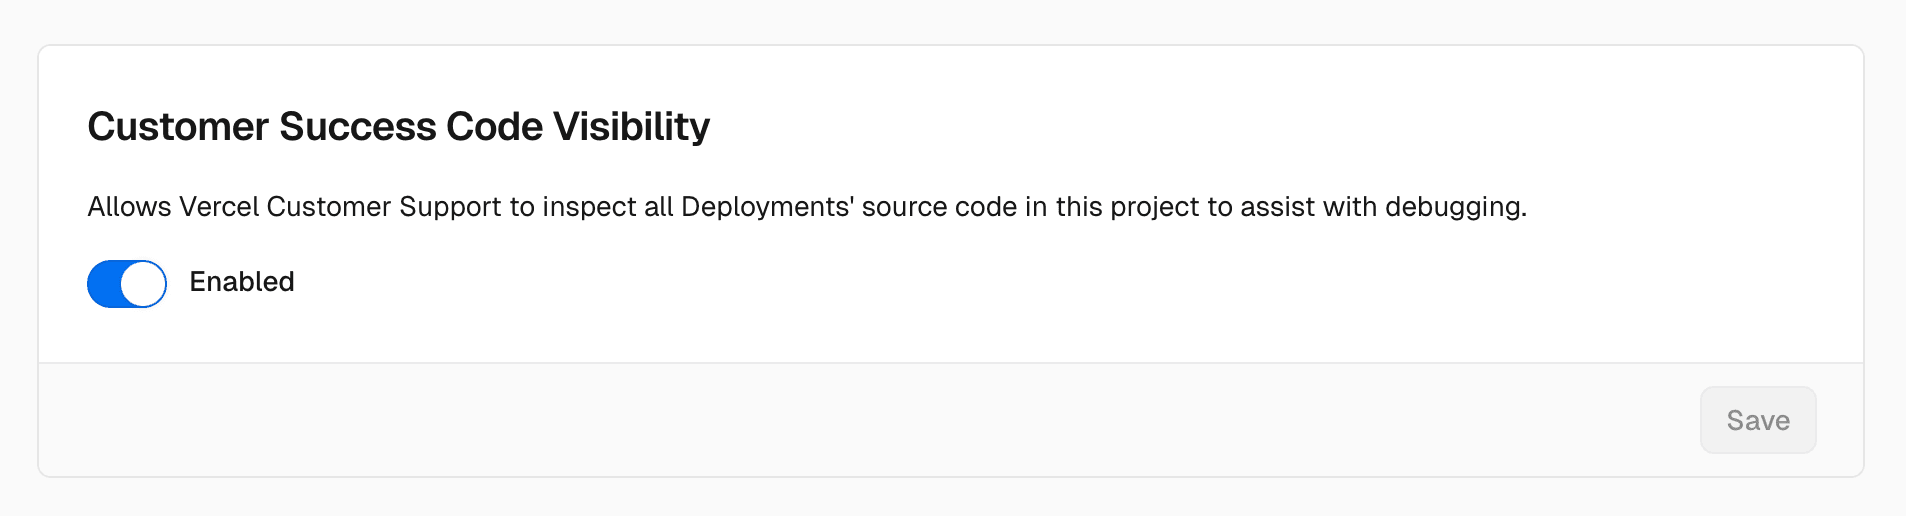
Task: Click the "Enabled" label beside the switch
Action: [242, 282]
